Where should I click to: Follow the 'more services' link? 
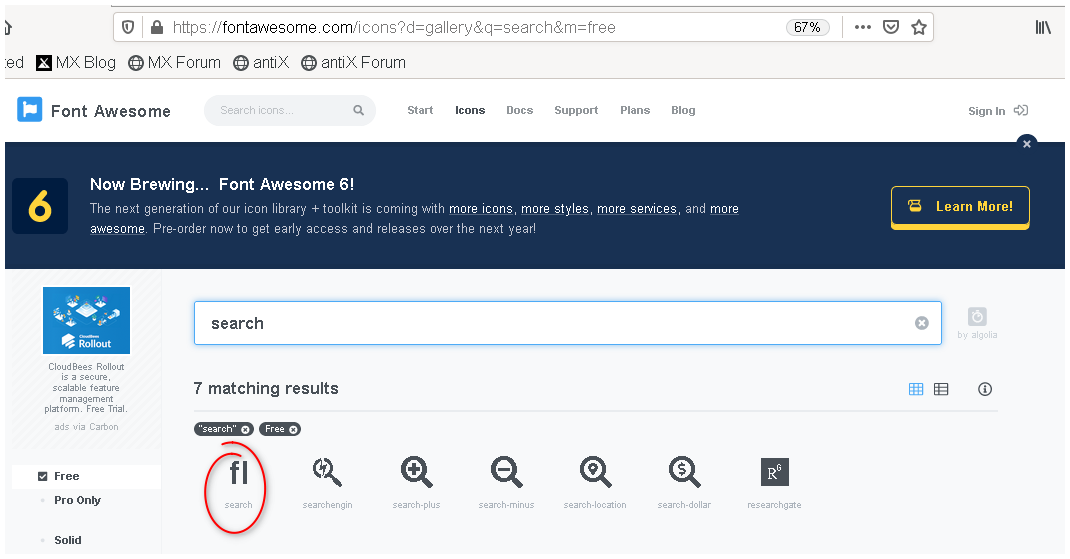[x=637, y=209]
